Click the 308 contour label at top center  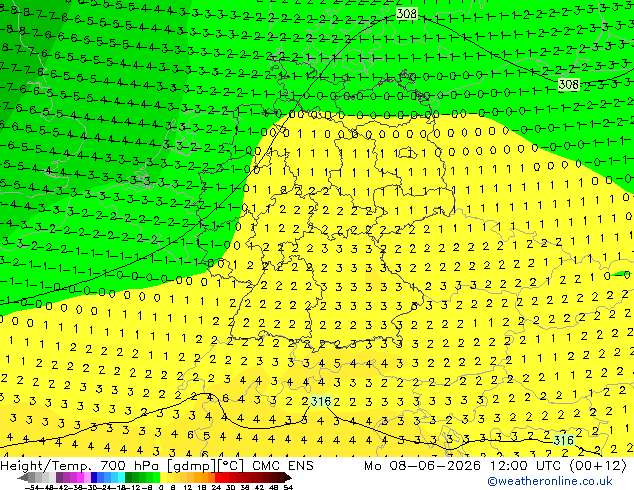(406, 14)
